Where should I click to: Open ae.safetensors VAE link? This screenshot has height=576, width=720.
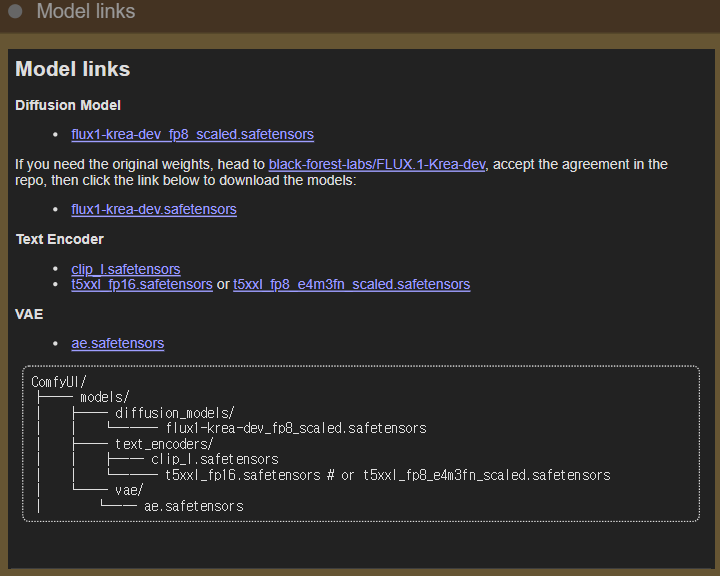118,344
